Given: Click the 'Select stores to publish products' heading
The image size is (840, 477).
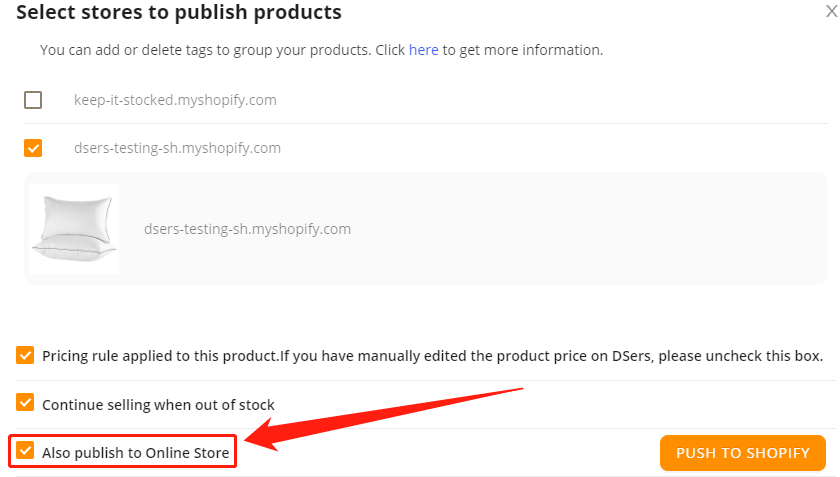Looking at the screenshot, I should [x=179, y=12].
